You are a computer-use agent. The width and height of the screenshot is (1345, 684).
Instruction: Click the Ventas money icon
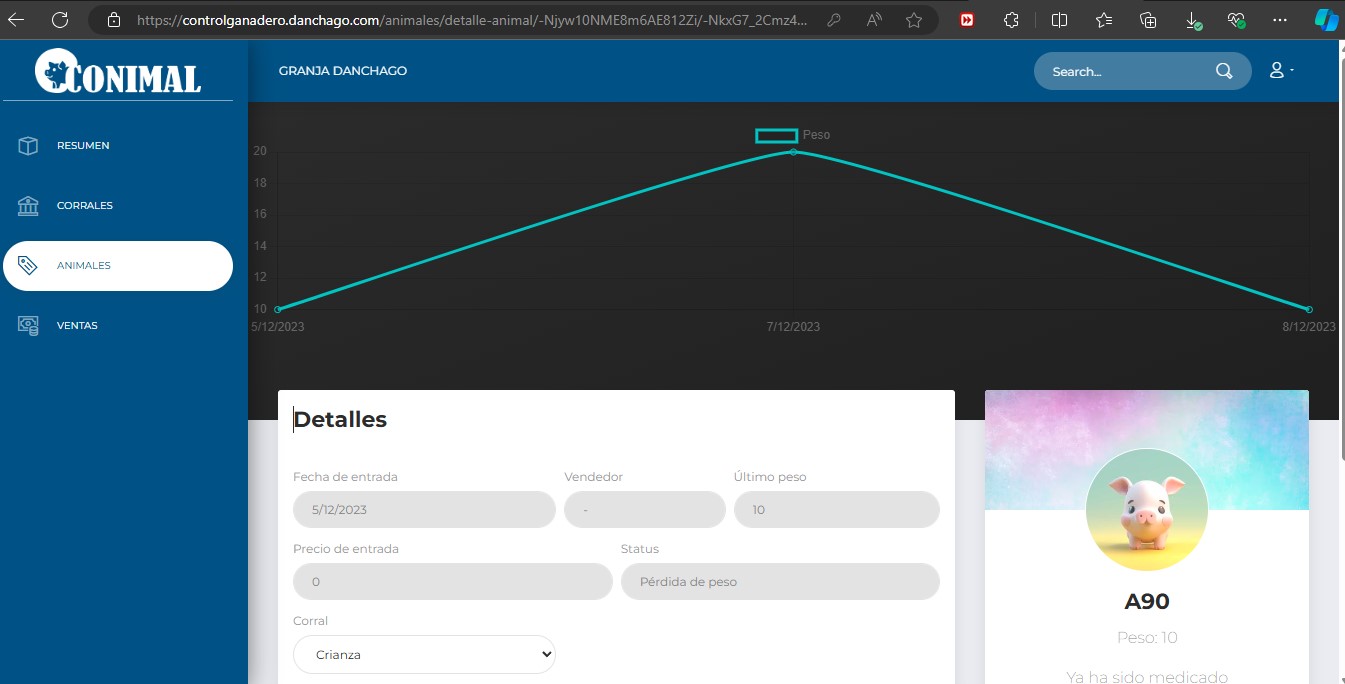point(28,326)
